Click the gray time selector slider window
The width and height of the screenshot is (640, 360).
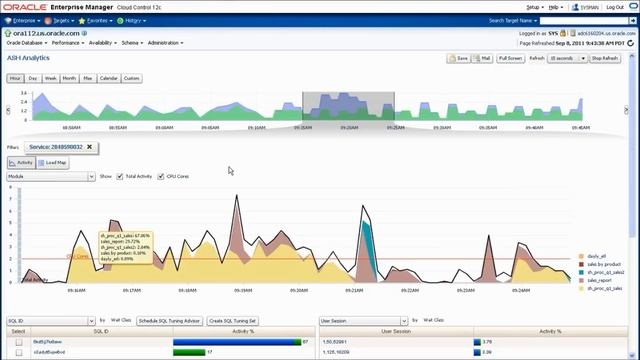click(348, 106)
